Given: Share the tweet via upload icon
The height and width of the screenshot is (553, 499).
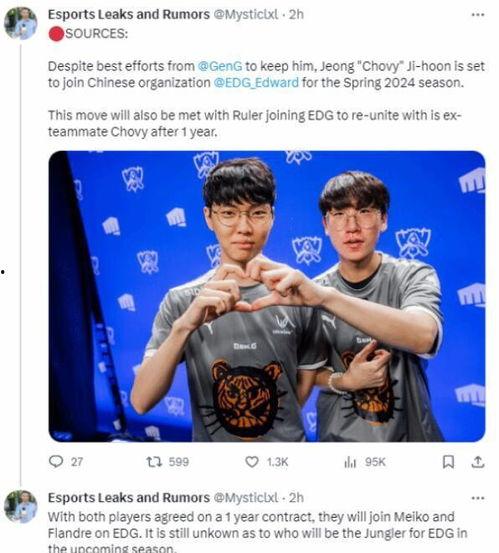Looking at the screenshot, I should coord(478,462).
